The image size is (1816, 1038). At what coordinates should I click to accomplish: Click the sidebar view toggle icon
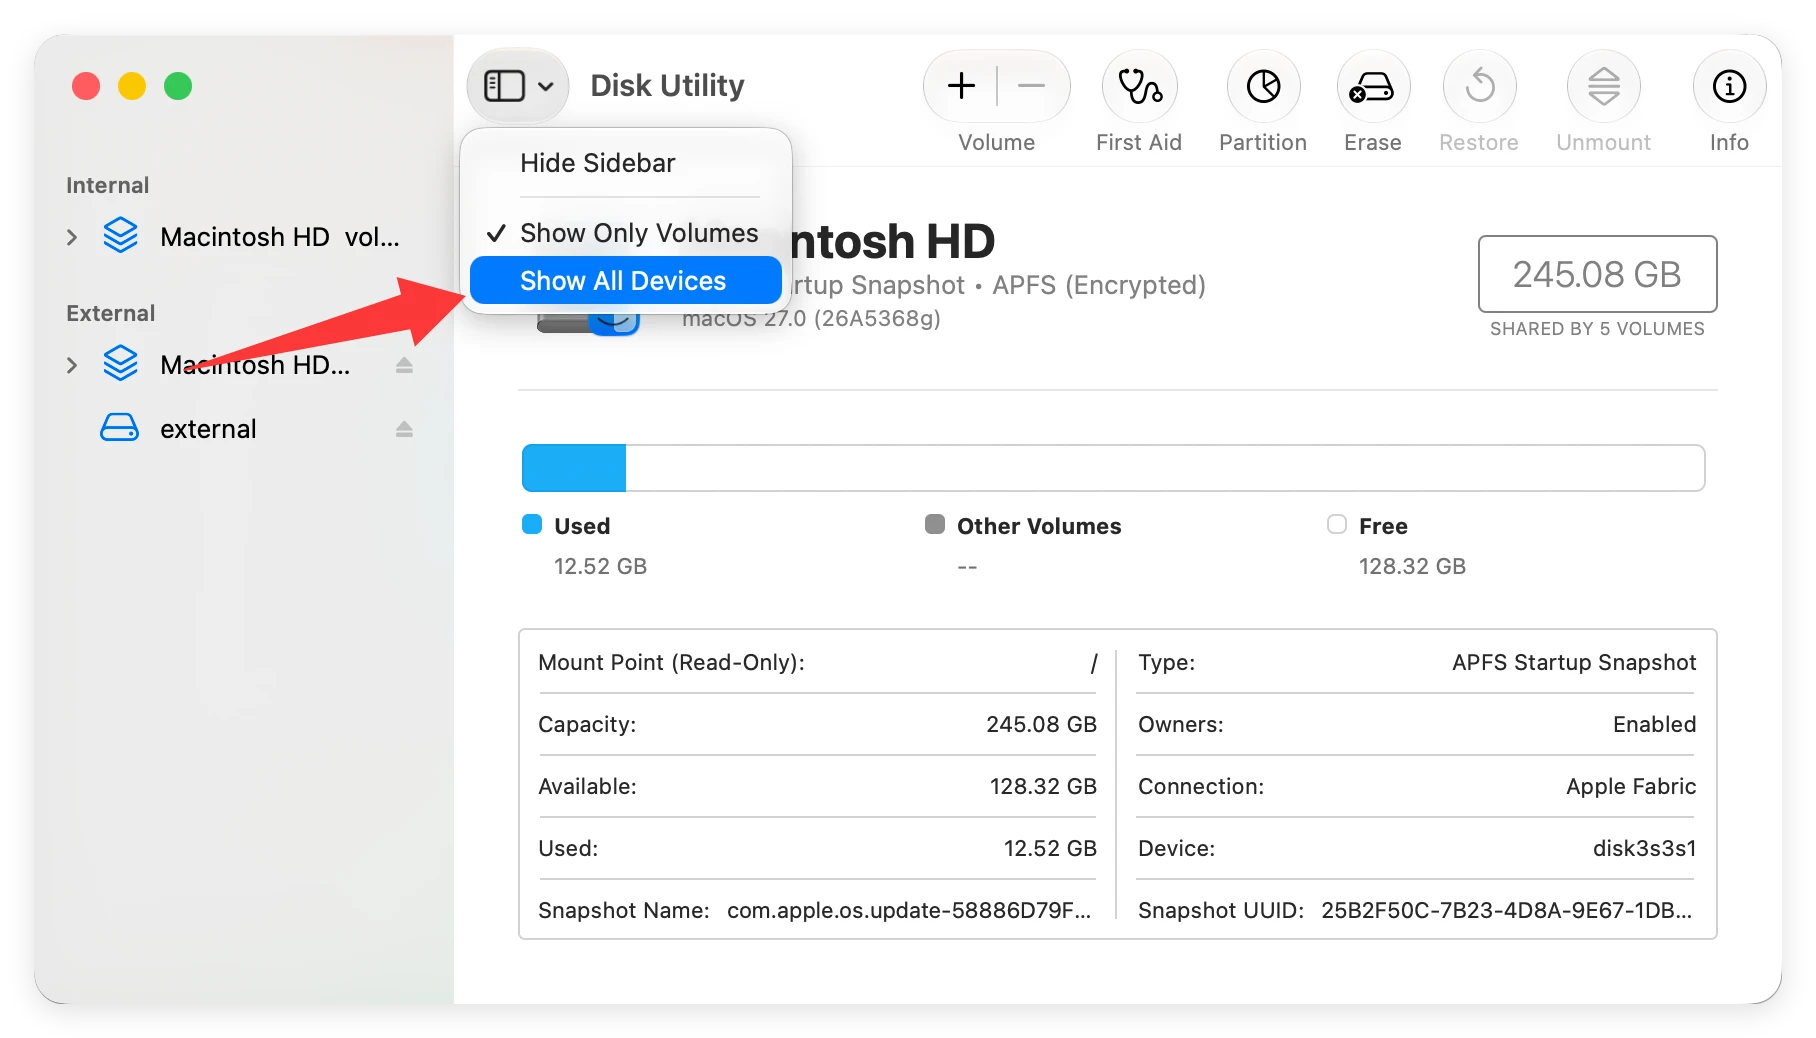tap(504, 86)
